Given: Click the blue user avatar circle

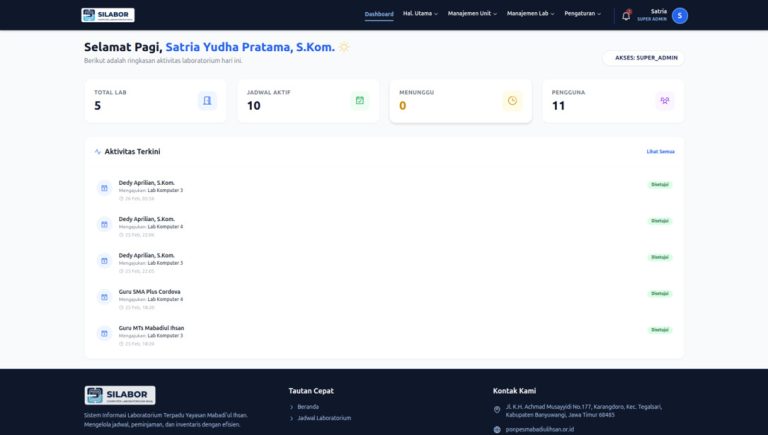Looking at the screenshot, I should 680,15.
